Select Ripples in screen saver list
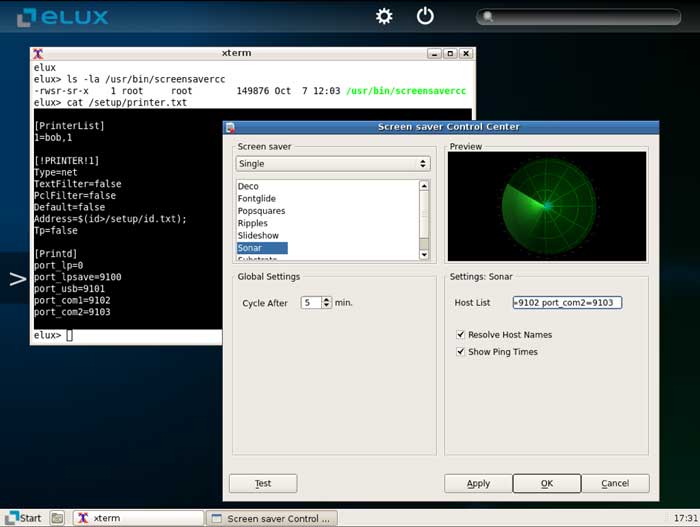Image resolution: width=700 pixels, height=527 pixels. [253, 224]
